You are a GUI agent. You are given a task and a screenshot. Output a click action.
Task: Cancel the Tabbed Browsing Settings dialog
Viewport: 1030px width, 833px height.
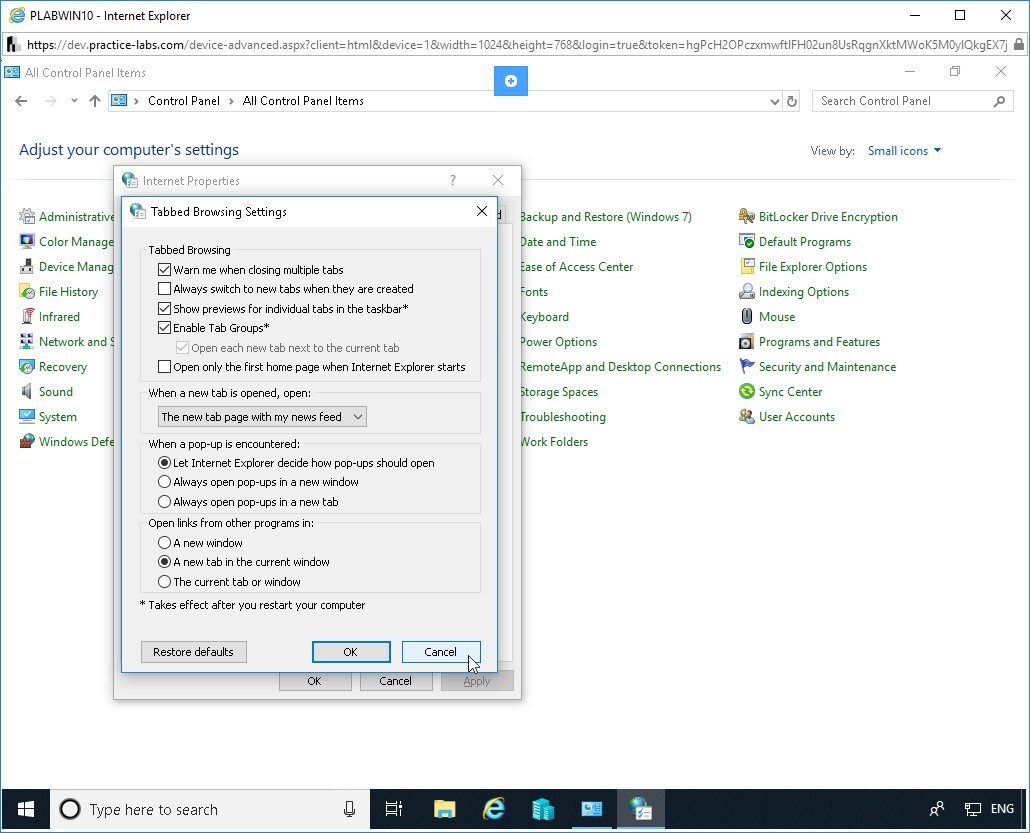pos(441,652)
